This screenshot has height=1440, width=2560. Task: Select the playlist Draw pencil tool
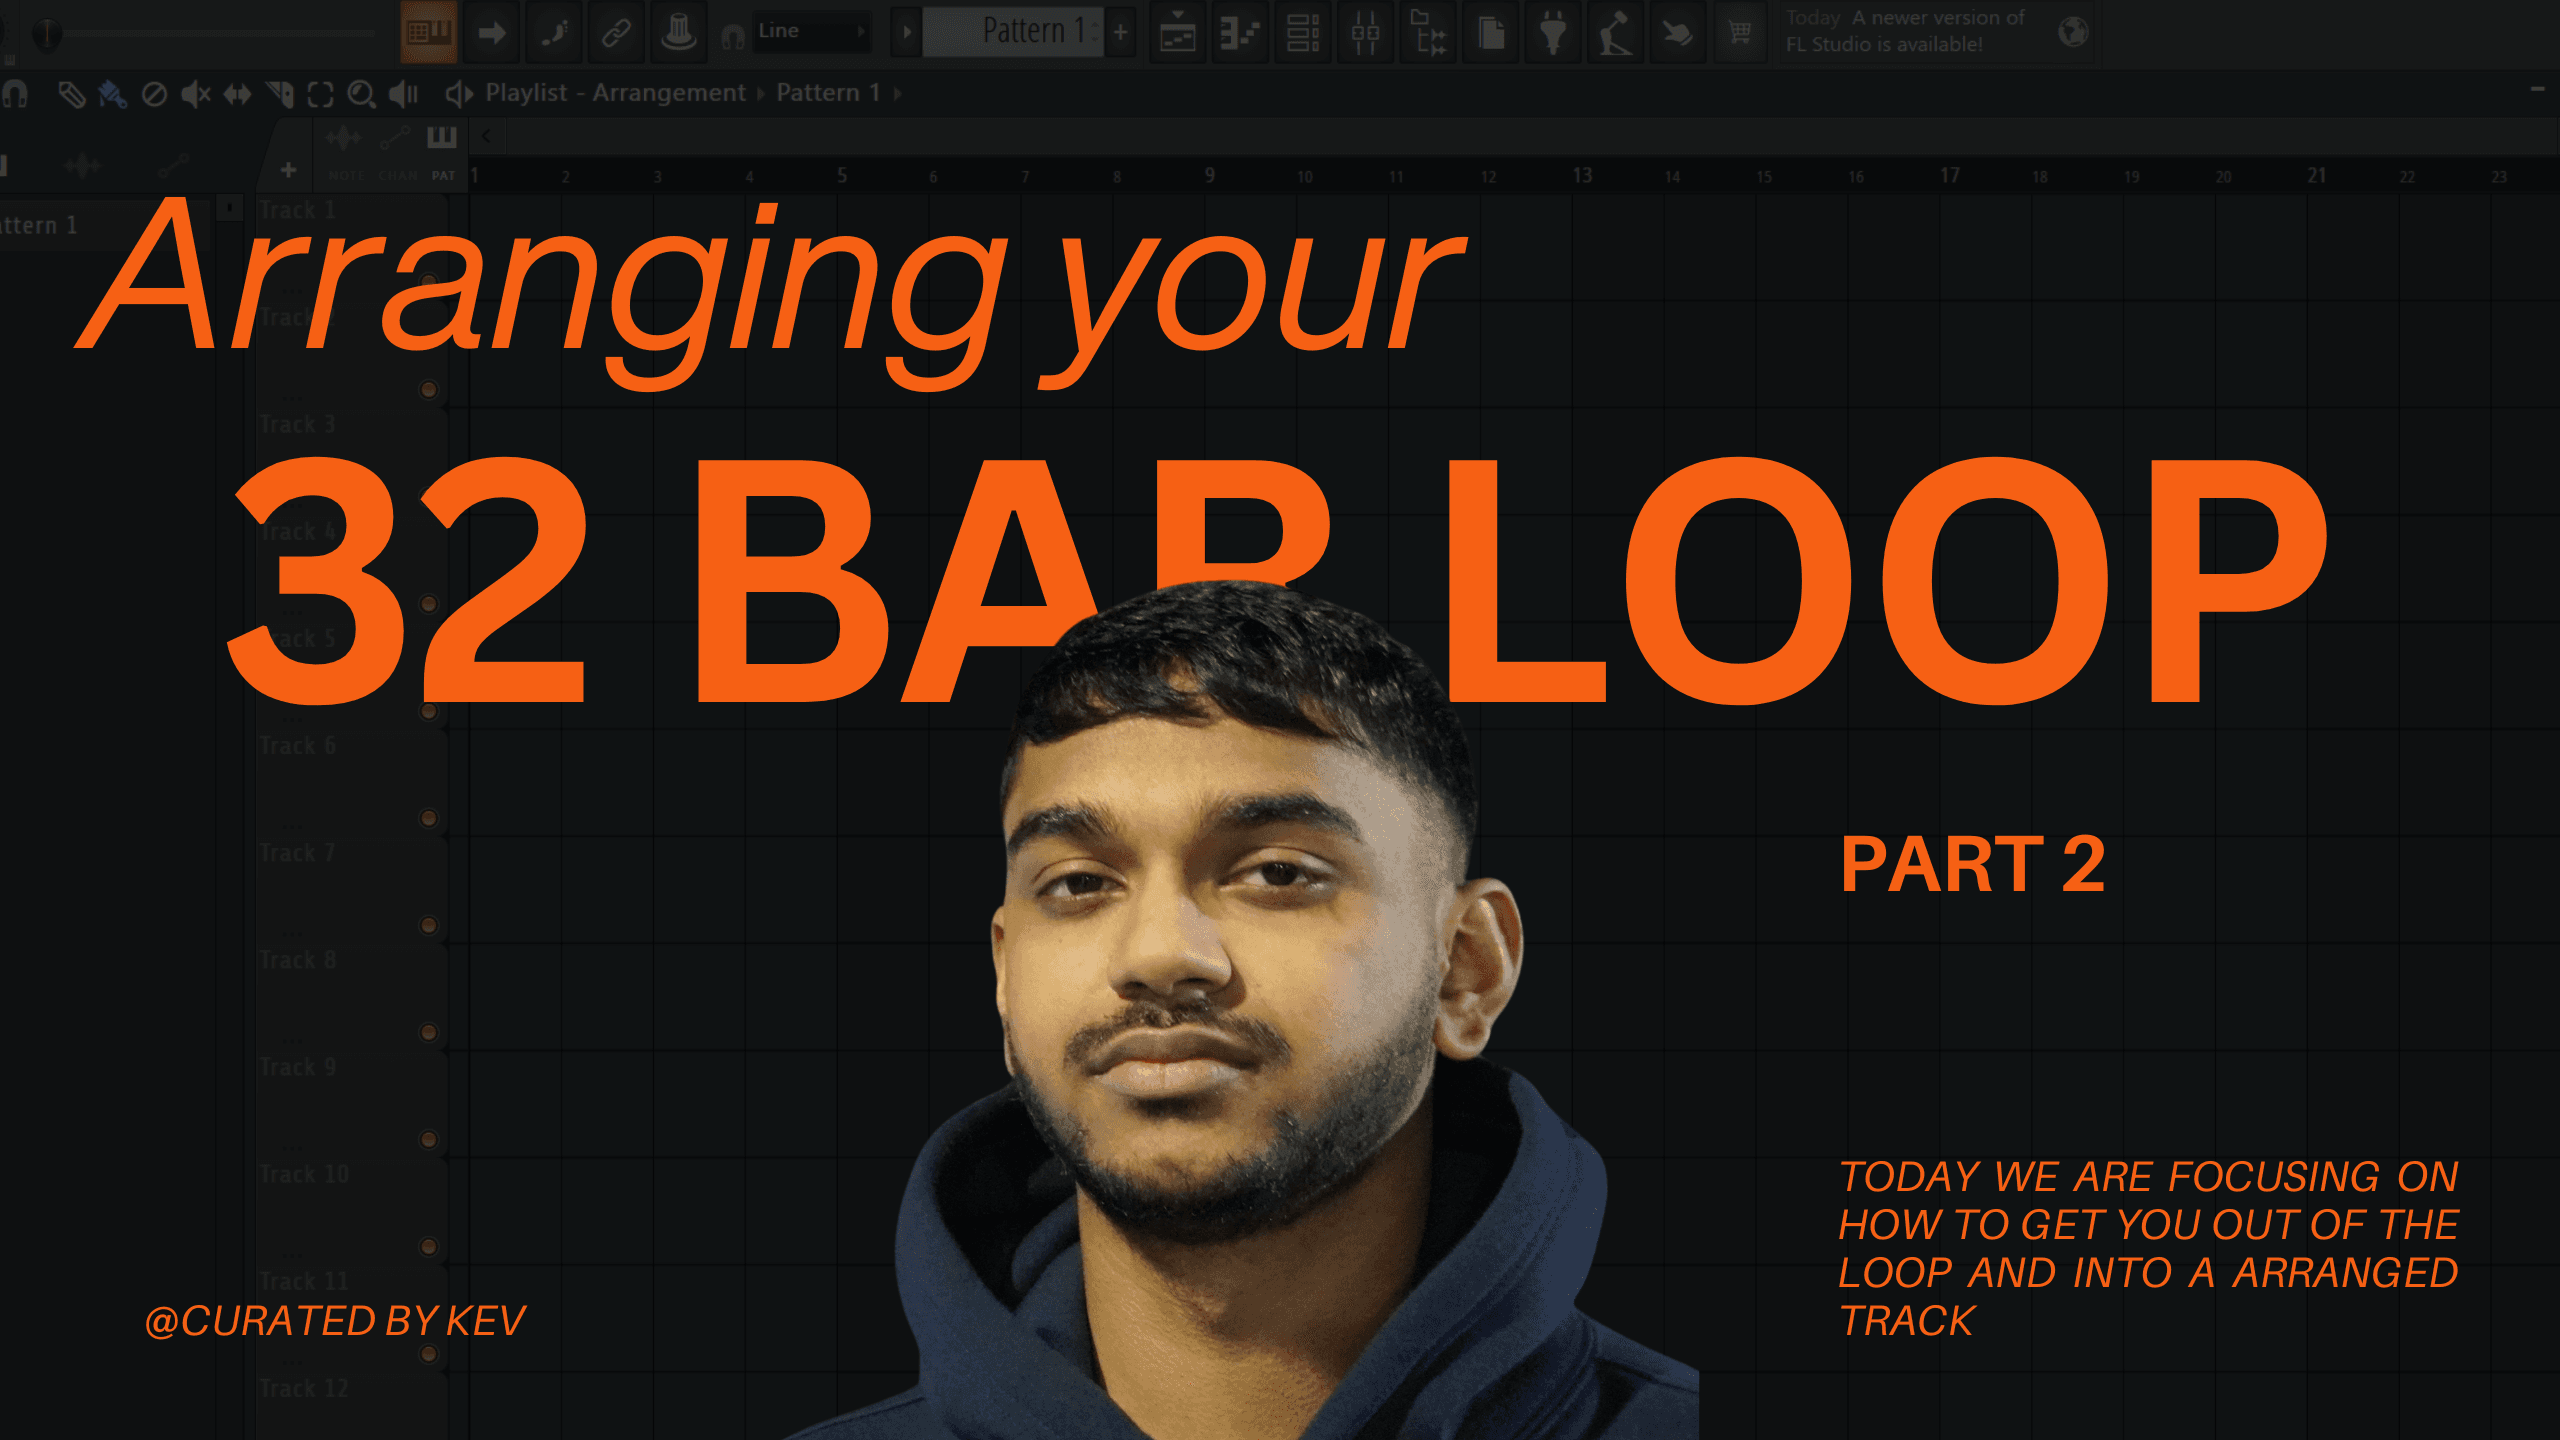click(71, 94)
